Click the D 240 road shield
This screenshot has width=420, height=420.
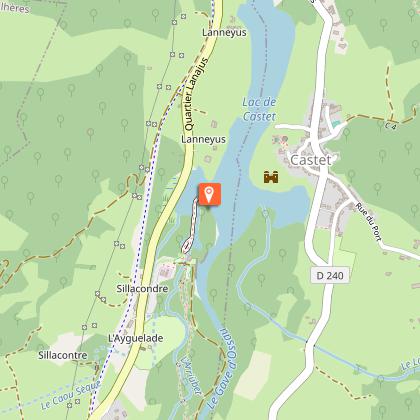coord(330,275)
